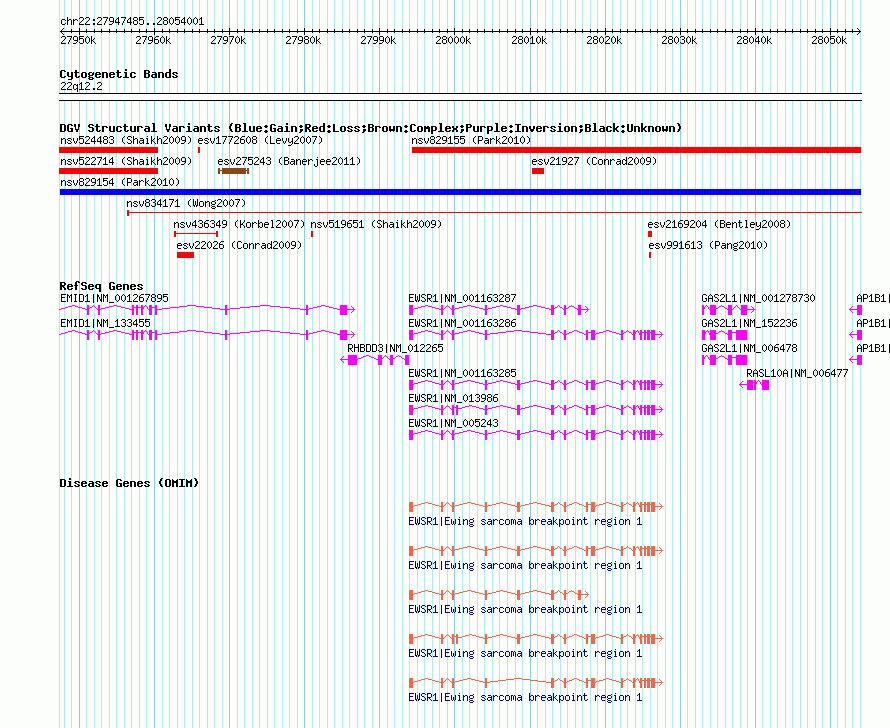
Task: Click the nsv436349 (Korbel2007) variant line
Action: [196, 234]
